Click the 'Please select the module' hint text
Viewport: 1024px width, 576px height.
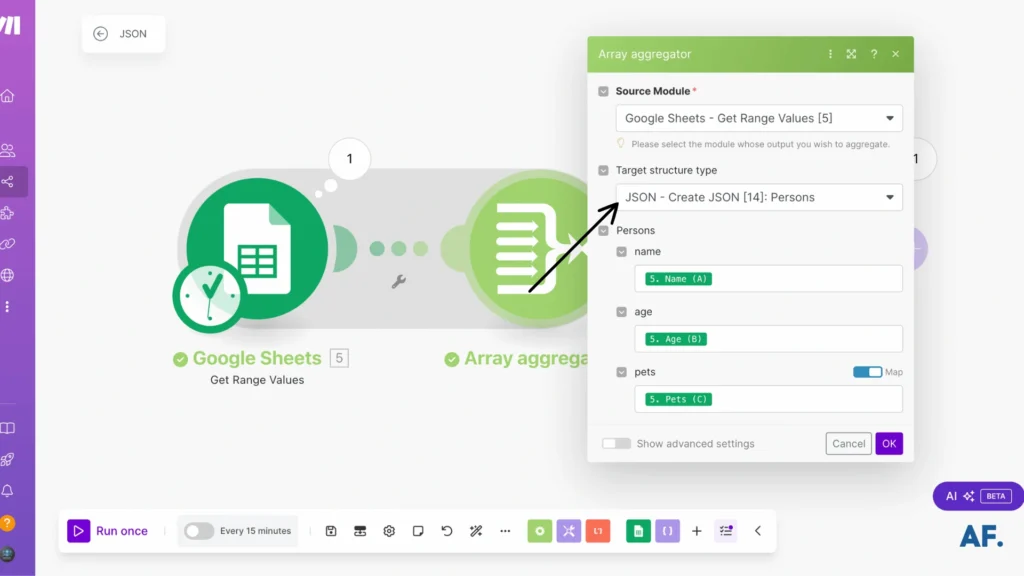pos(760,144)
